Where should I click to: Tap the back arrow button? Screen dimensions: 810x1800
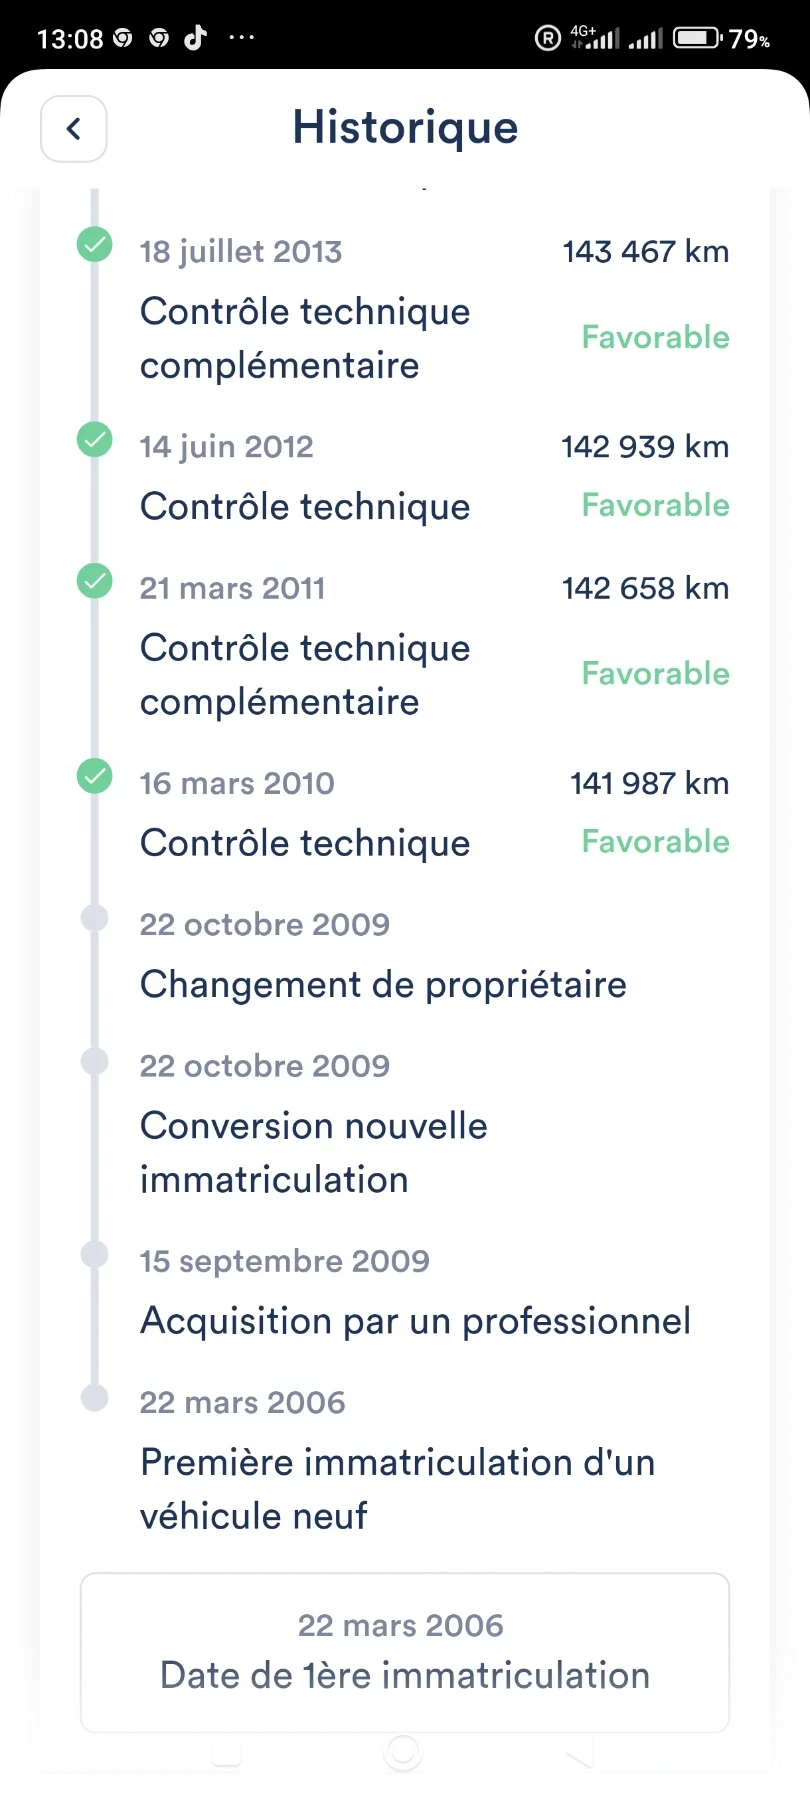(x=73, y=129)
